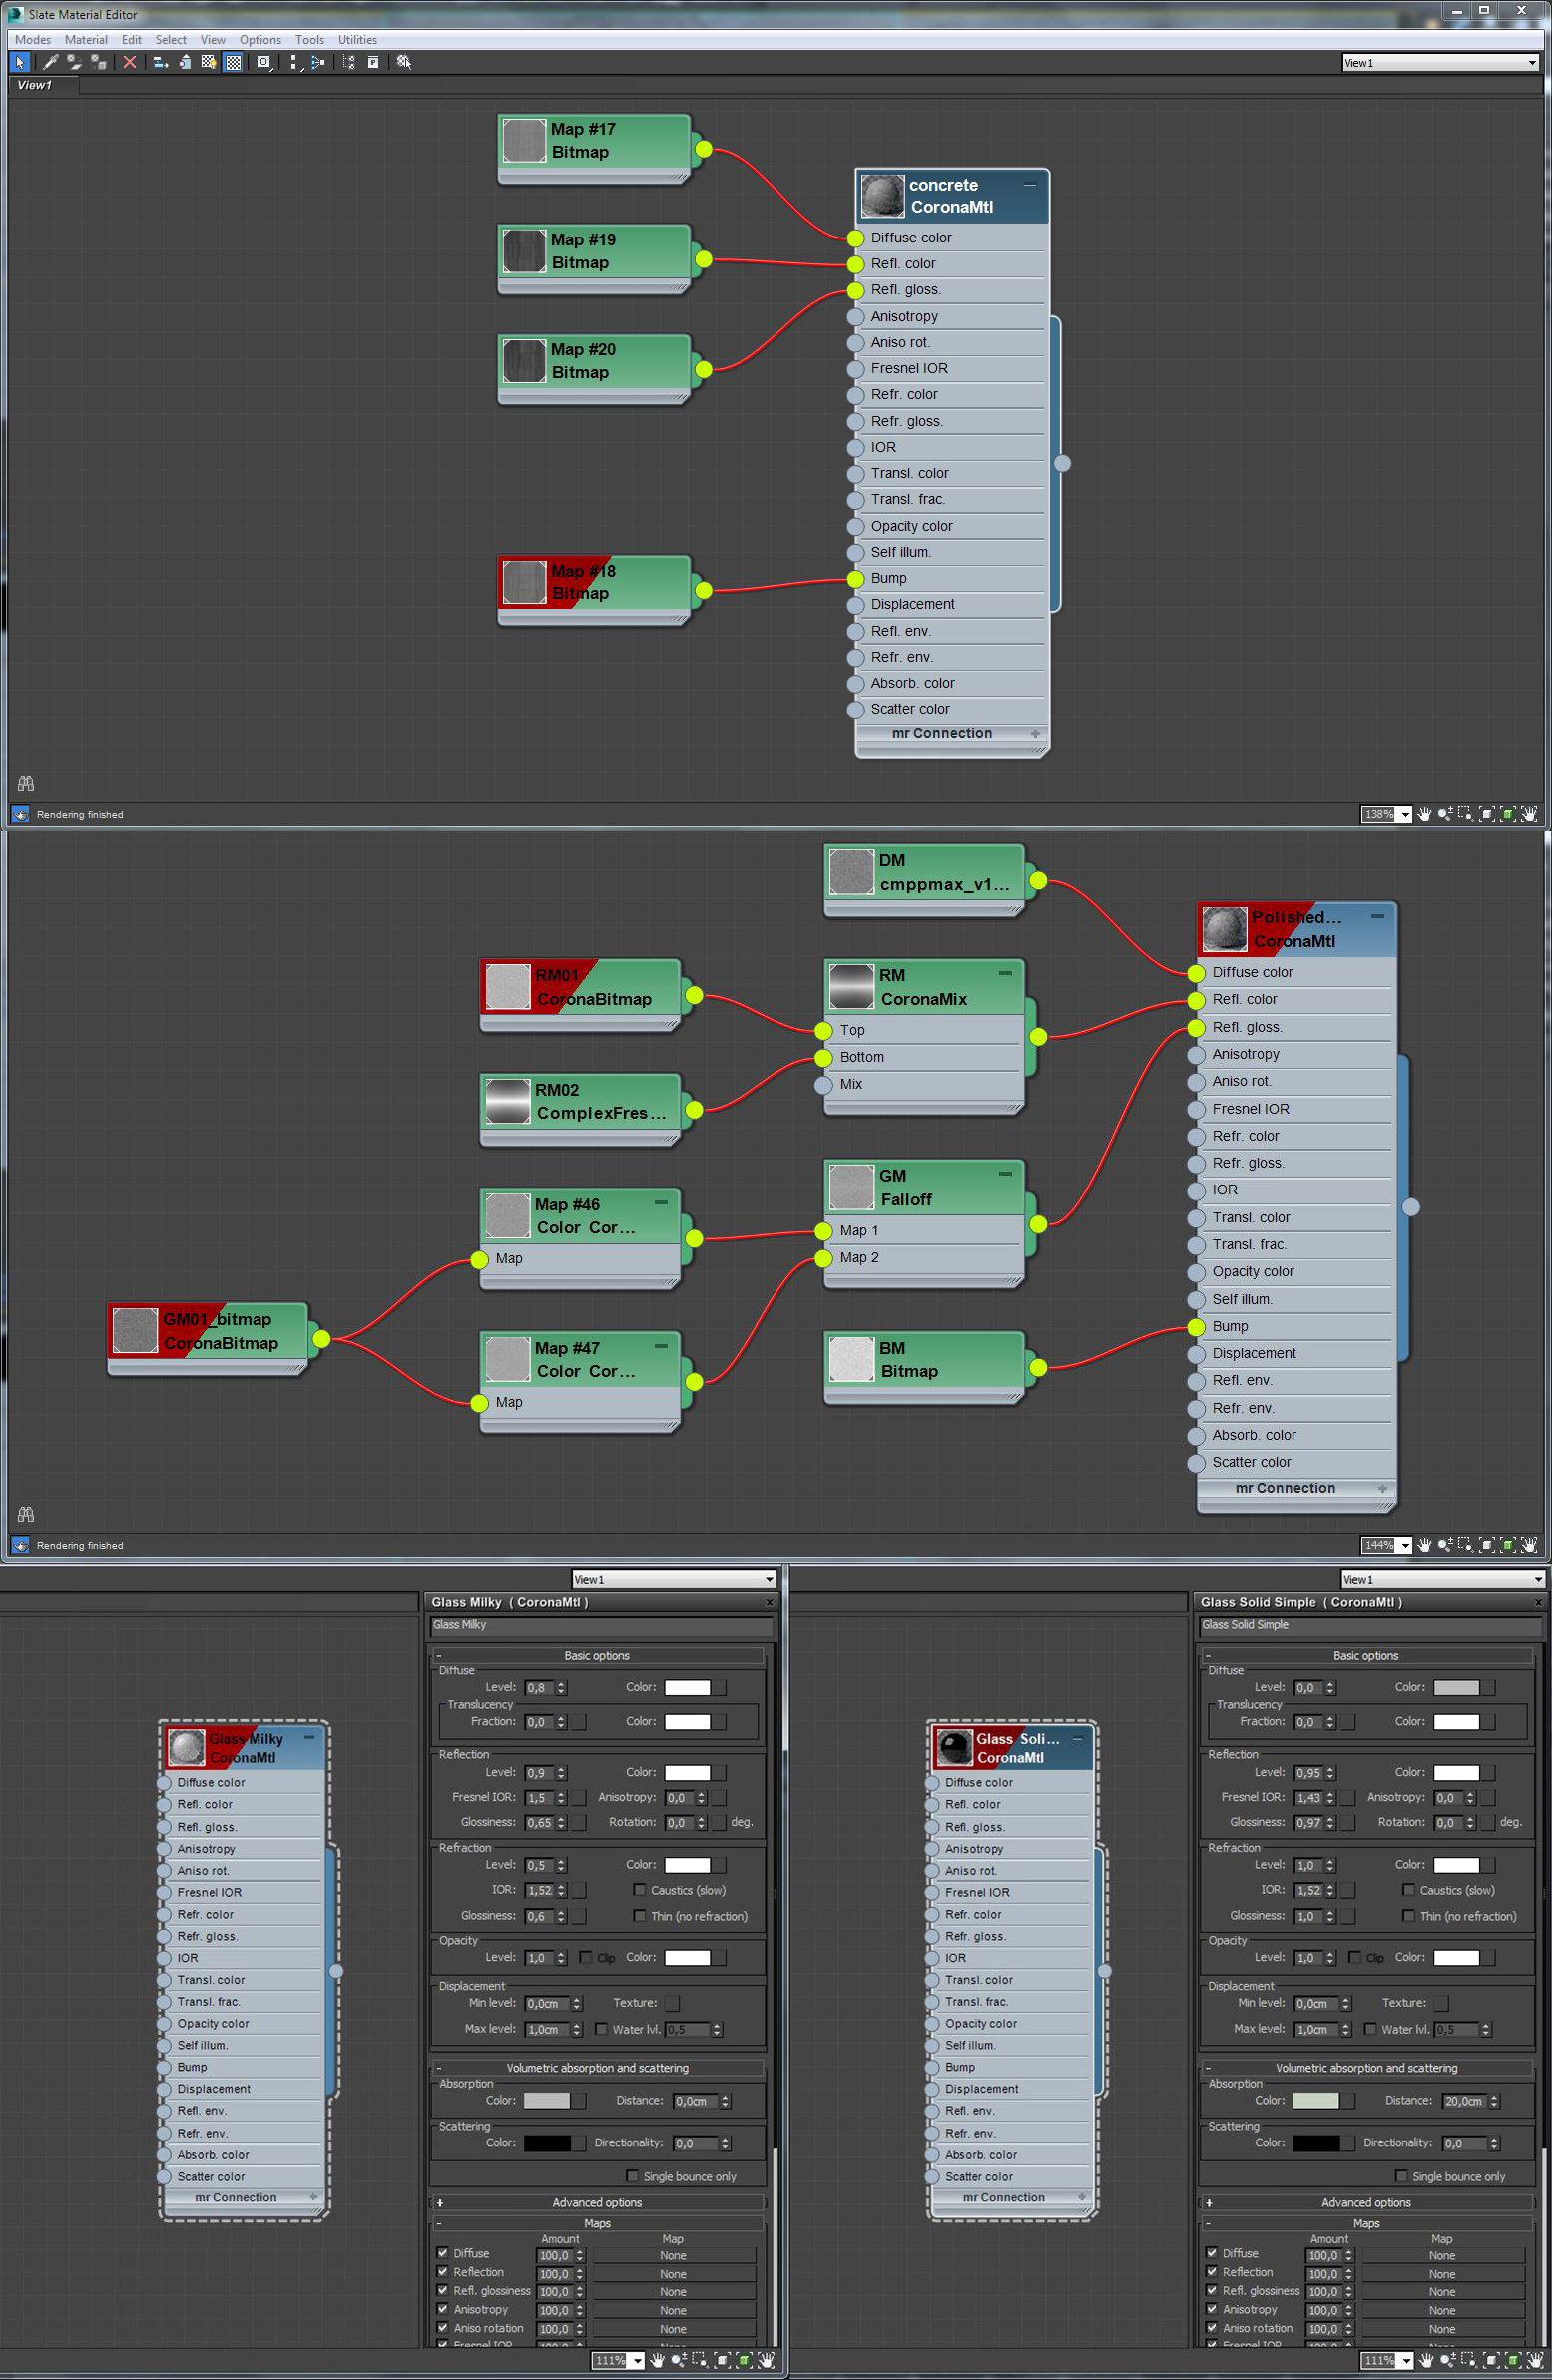Open Absorption color swatch, Glass Solid Simple
This screenshot has height=2380, width=1552.
[1316, 2100]
